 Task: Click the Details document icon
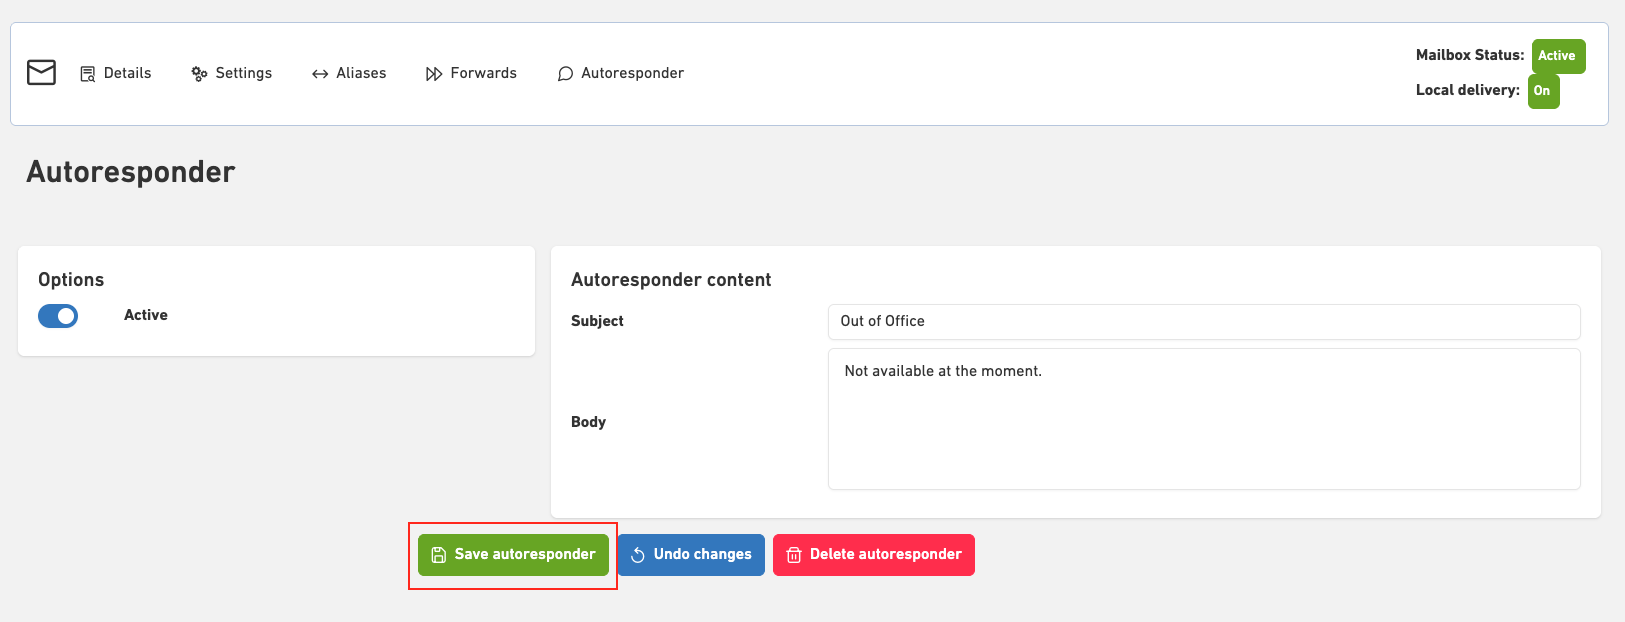(88, 74)
